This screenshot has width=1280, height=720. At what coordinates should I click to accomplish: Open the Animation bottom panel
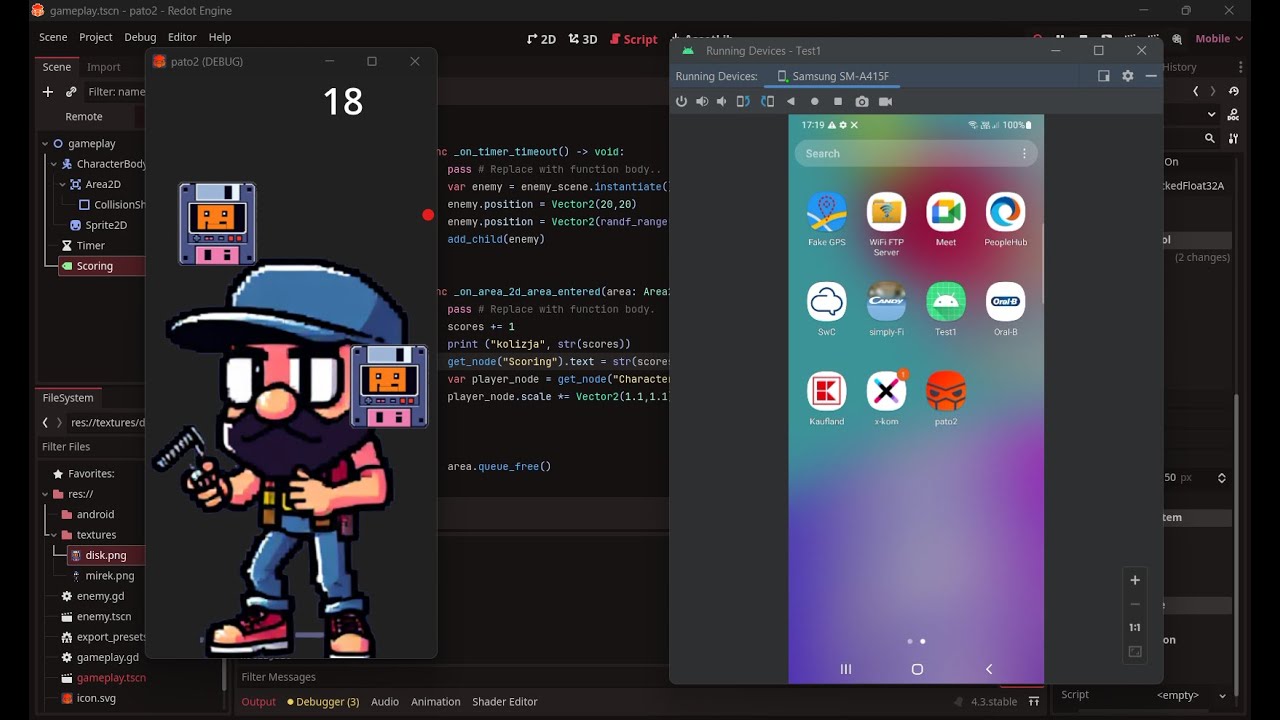point(436,702)
